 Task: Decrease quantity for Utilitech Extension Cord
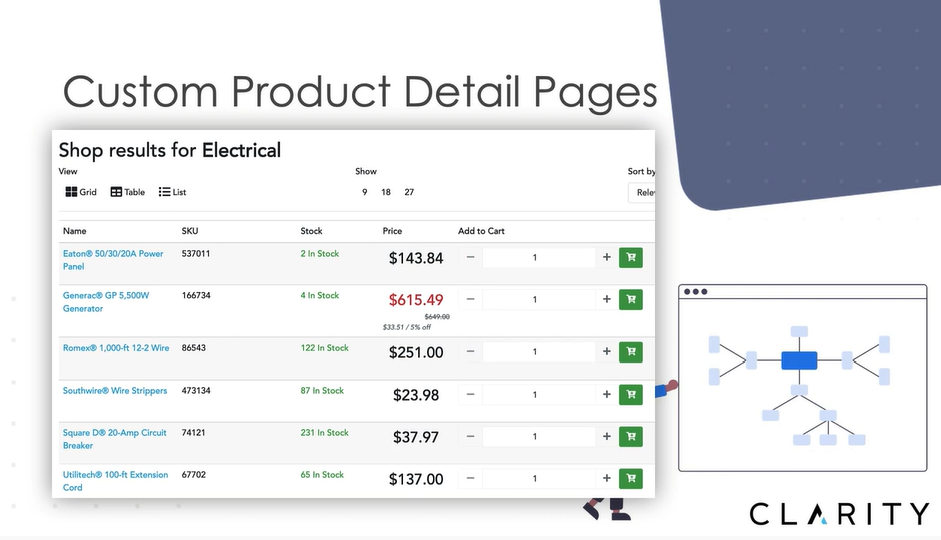470,478
